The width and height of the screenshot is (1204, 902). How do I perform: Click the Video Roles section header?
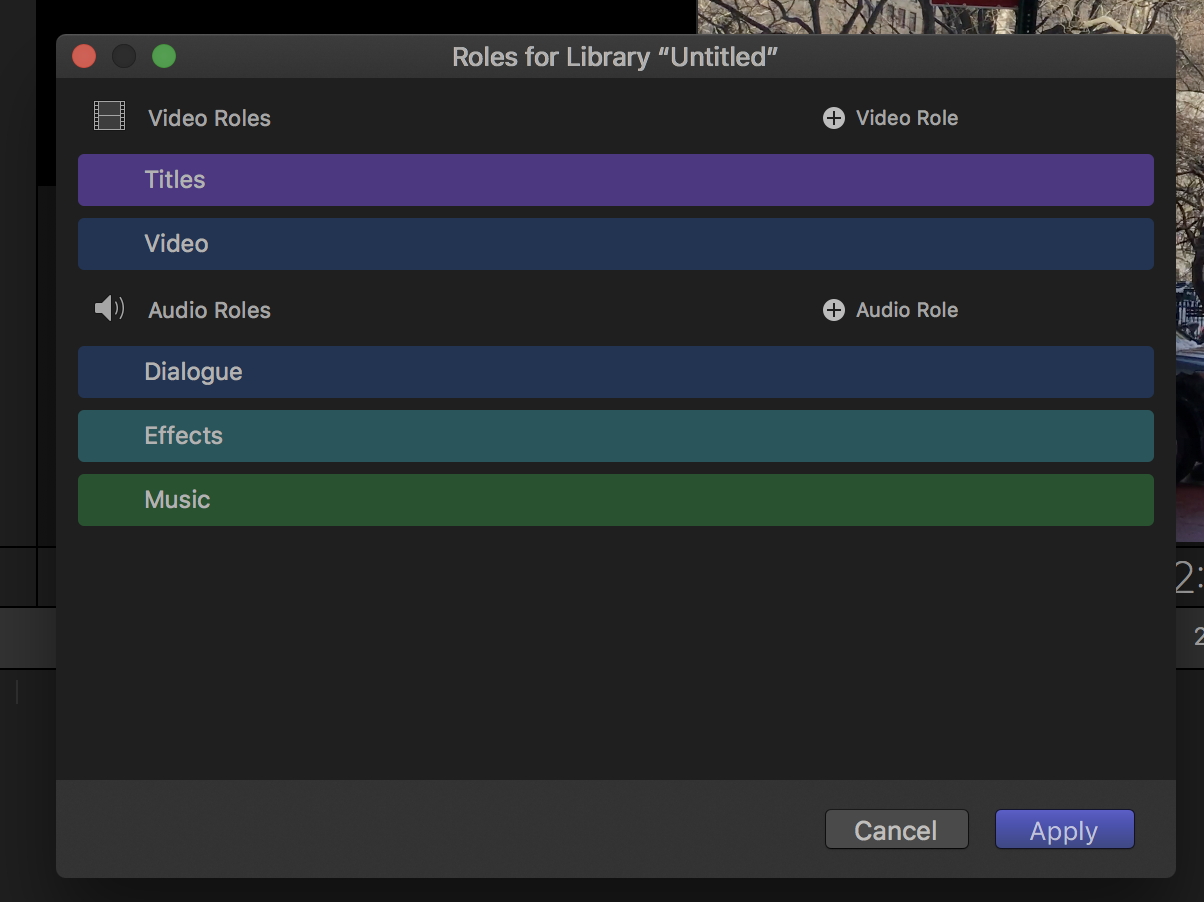click(210, 118)
